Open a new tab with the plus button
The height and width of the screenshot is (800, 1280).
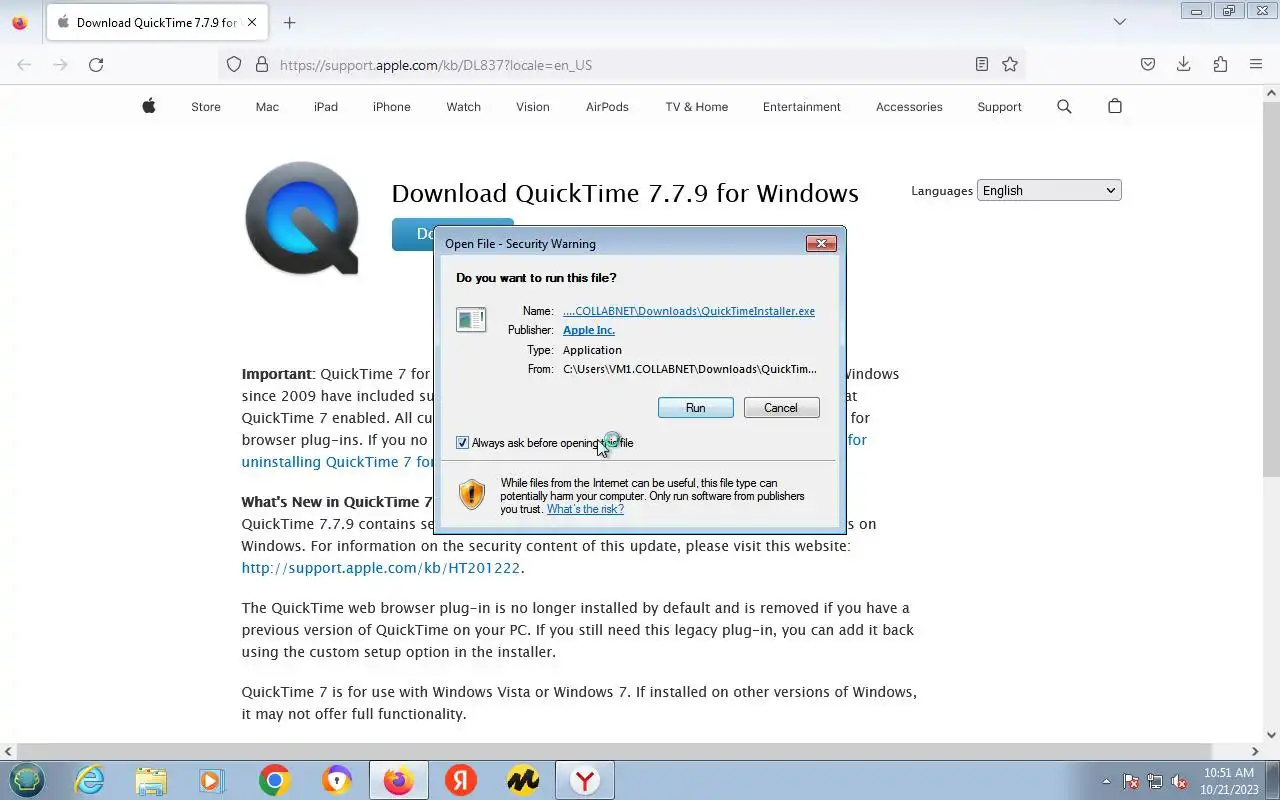(289, 22)
